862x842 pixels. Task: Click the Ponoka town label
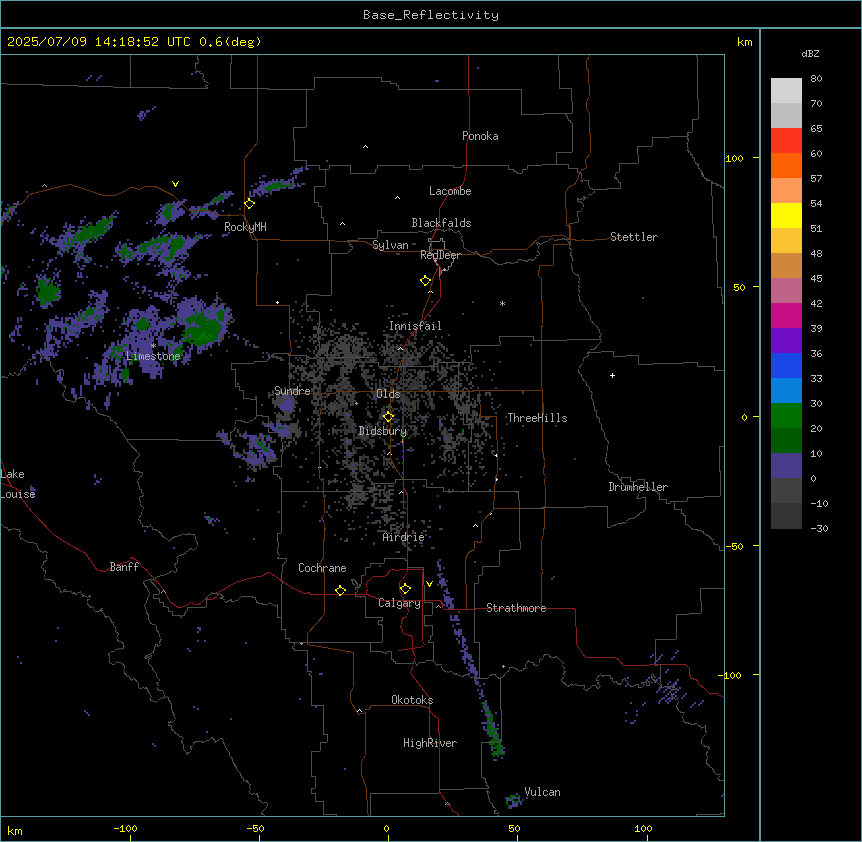pos(480,136)
